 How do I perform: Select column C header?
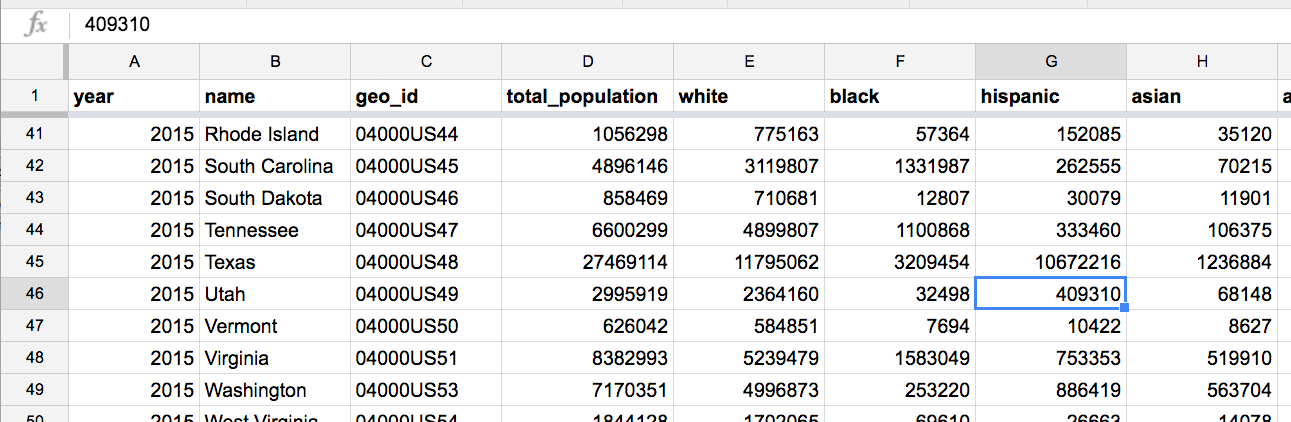pyautogui.click(x=426, y=61)
